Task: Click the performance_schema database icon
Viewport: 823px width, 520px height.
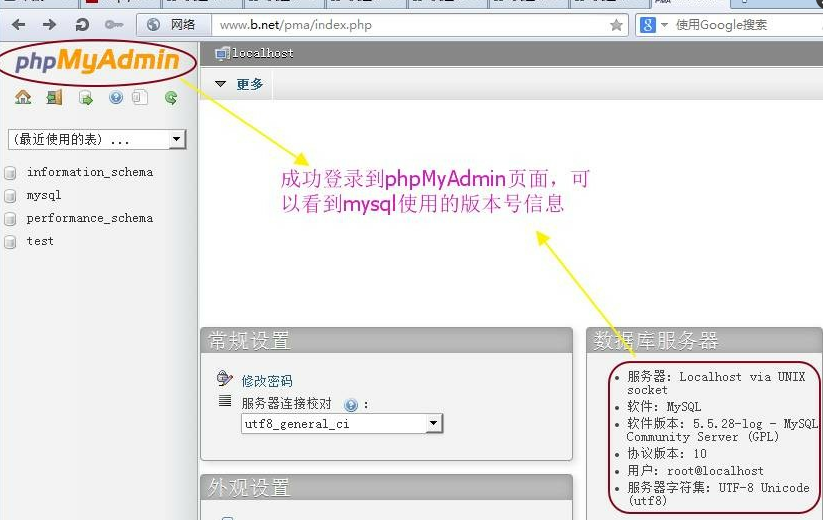Action: coord(10,219)
